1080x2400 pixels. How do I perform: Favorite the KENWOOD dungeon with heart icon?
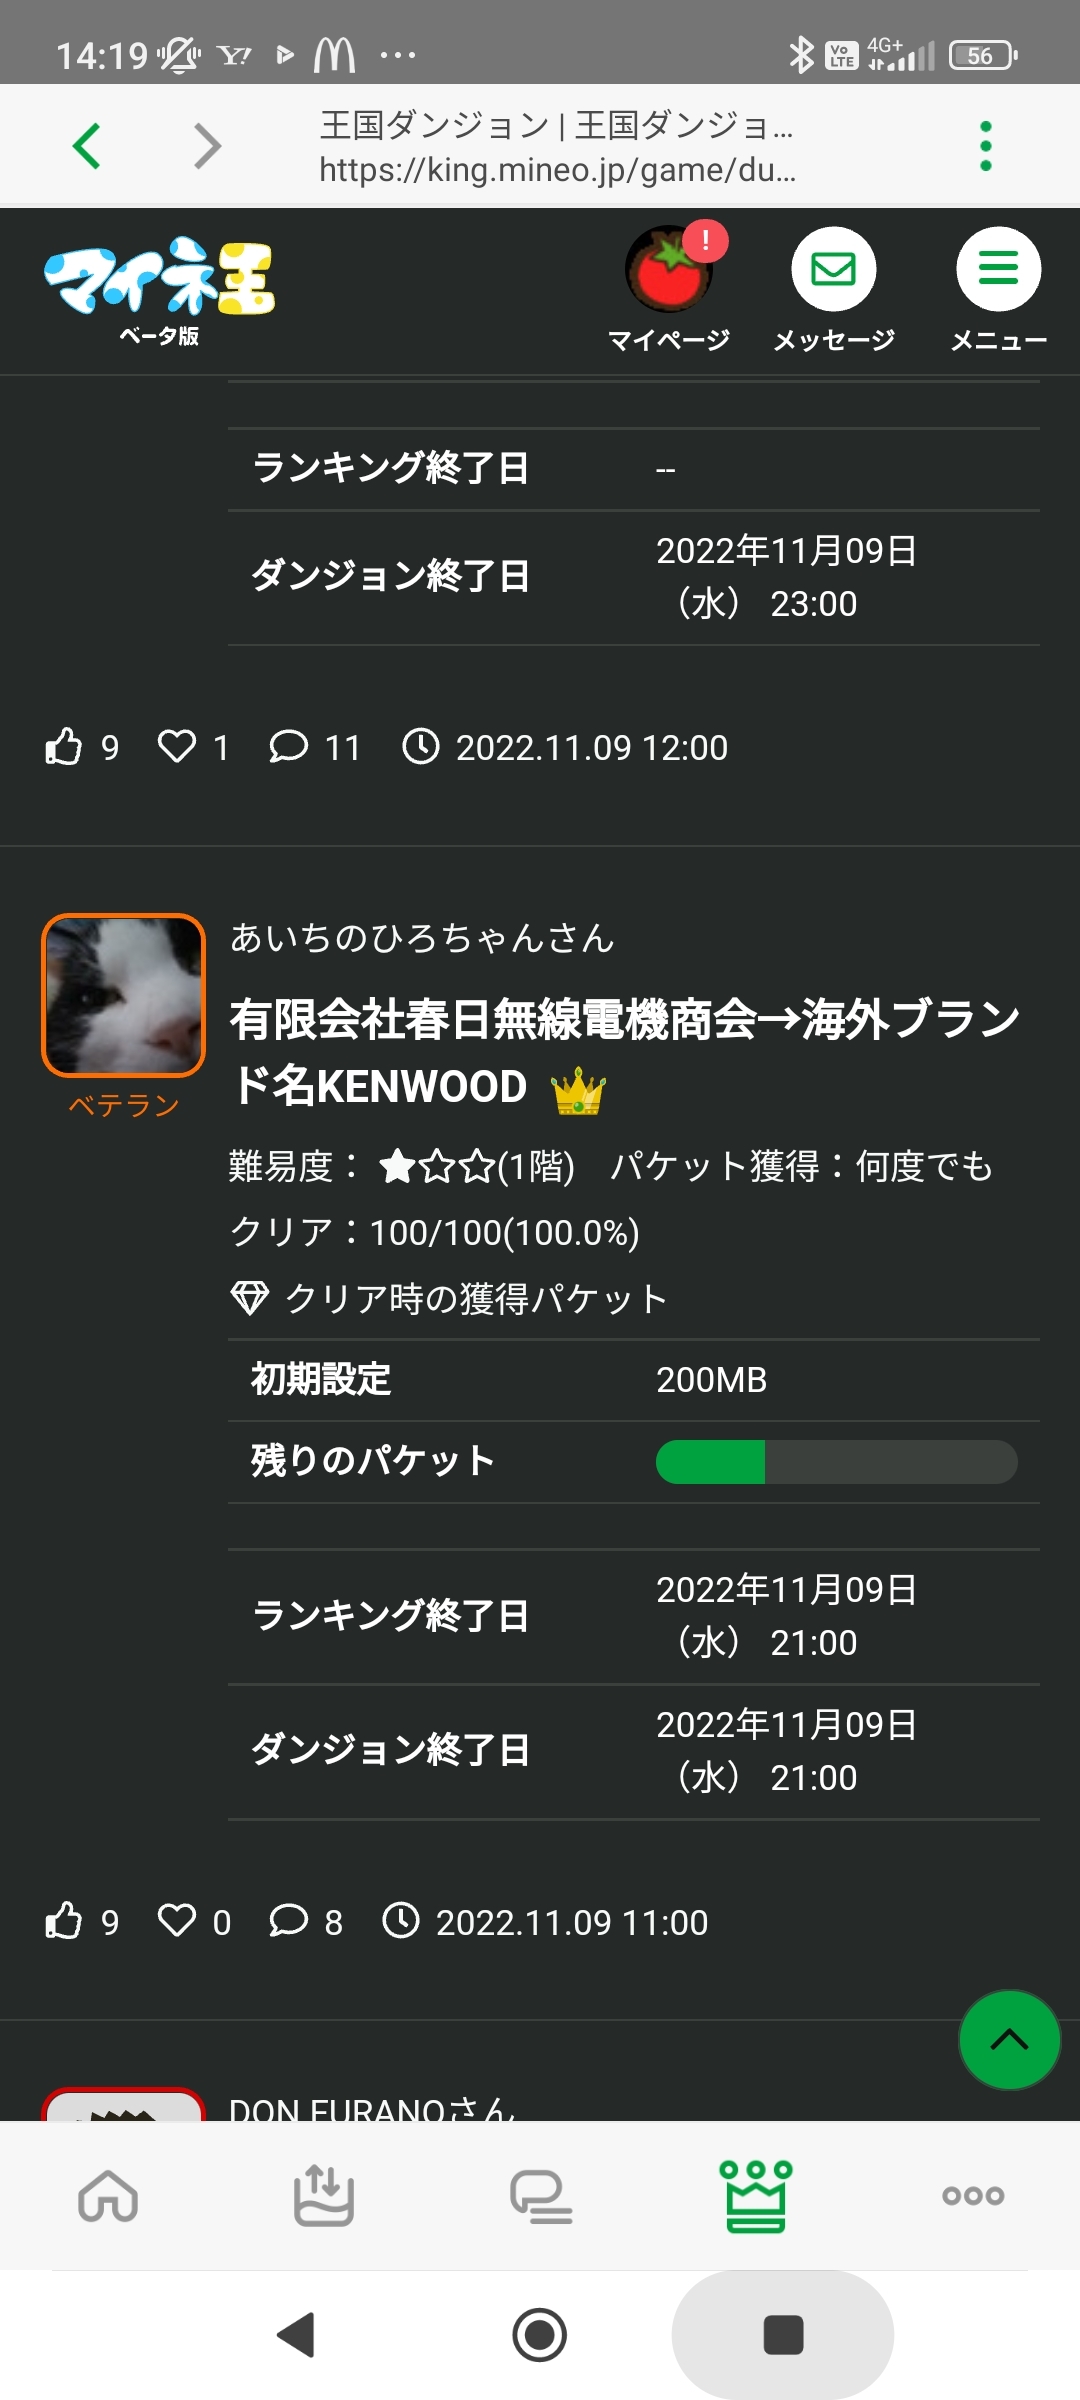[x=177, y=1921]
